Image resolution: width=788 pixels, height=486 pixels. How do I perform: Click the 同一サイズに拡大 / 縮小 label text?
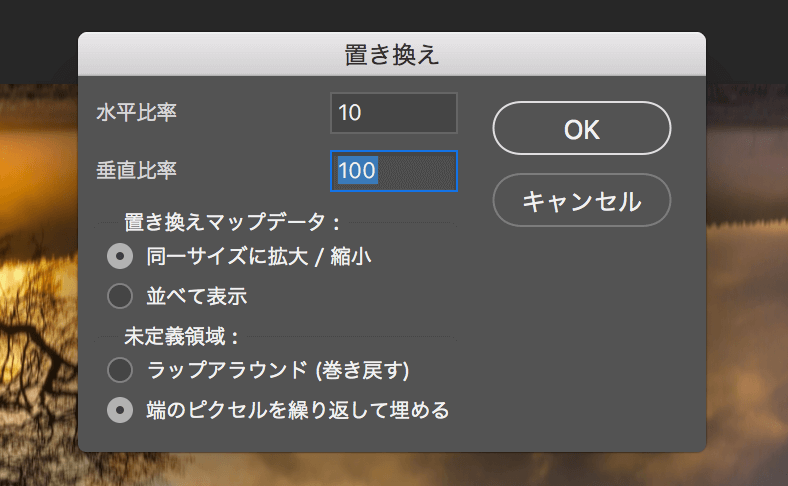pos(259,256)
